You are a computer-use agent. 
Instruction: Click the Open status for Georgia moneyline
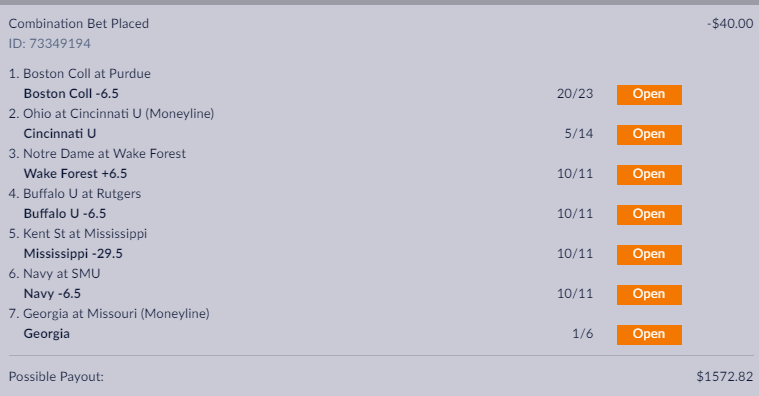[x=649, y=335]
